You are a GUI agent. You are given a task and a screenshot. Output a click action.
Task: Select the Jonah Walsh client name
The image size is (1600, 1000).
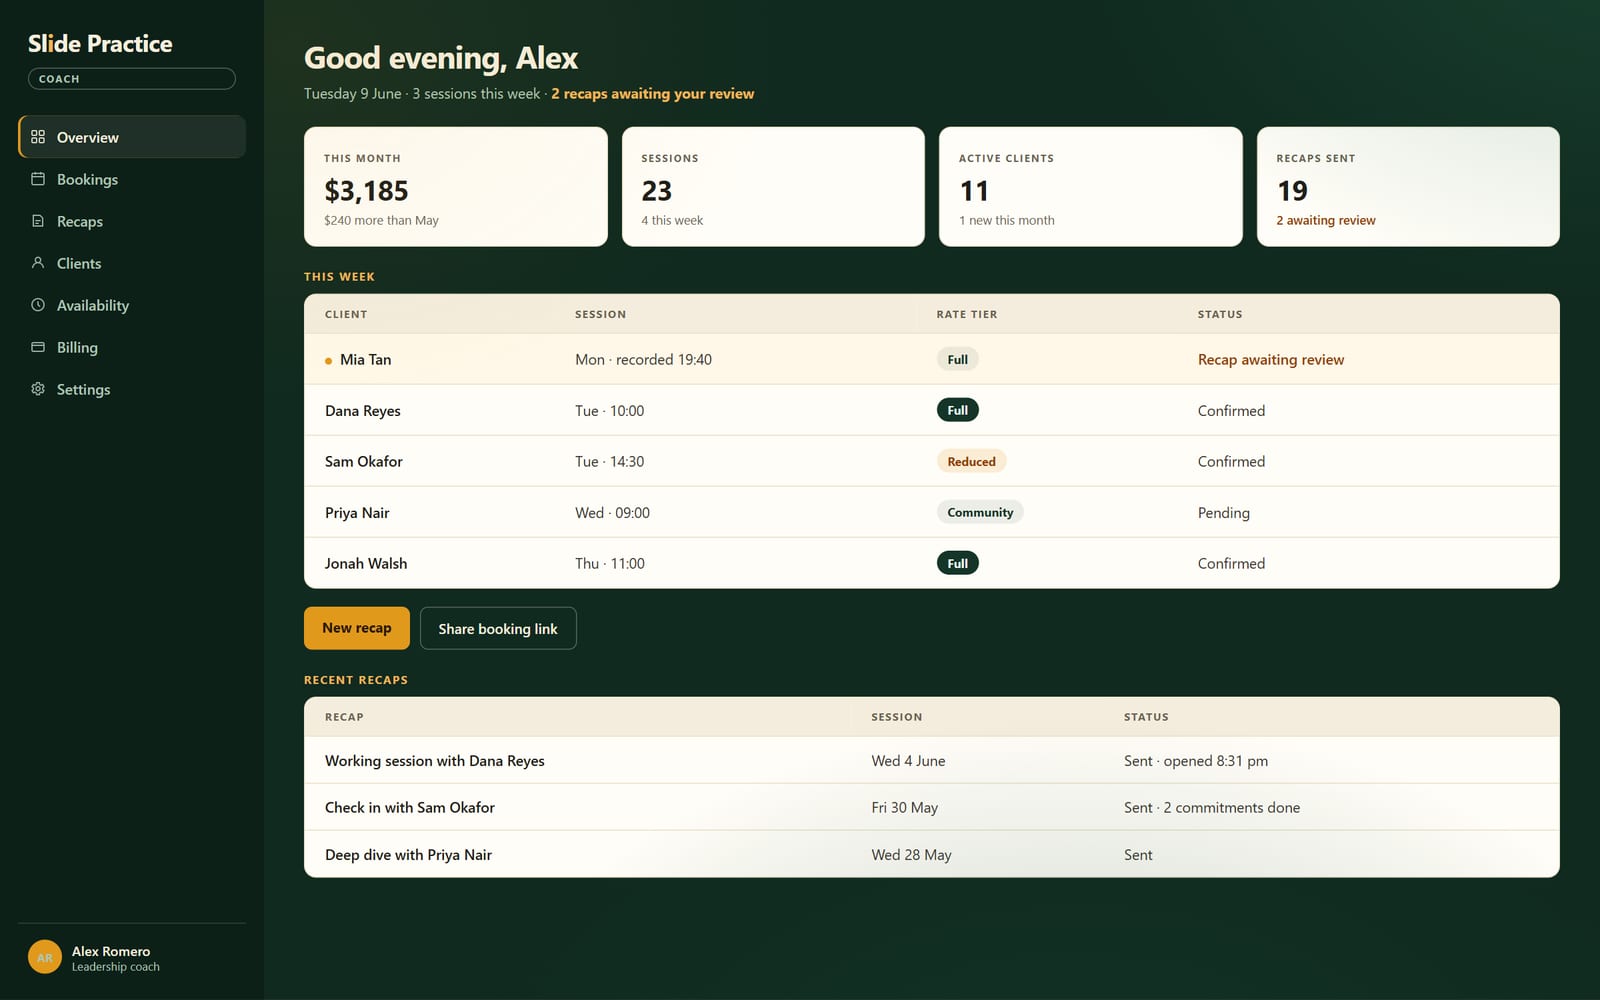coord(366,564)
